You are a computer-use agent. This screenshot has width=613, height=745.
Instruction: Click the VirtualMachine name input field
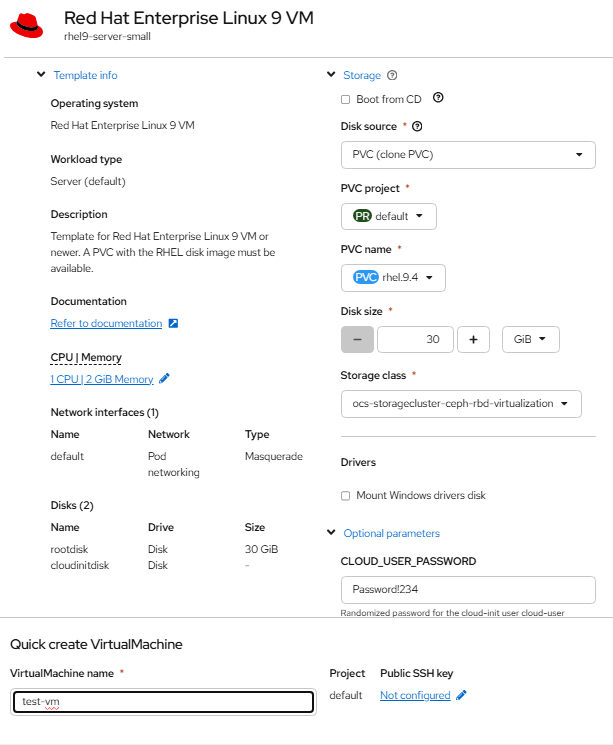(163, 702)
